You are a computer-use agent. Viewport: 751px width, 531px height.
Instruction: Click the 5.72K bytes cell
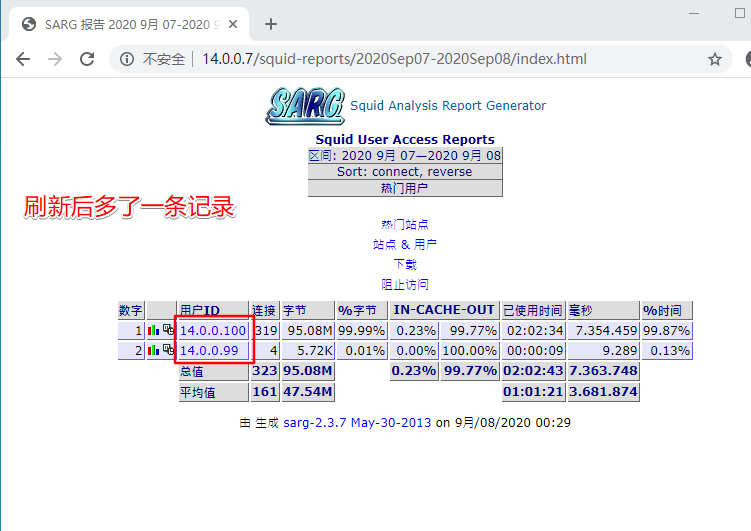pos(307,350)
